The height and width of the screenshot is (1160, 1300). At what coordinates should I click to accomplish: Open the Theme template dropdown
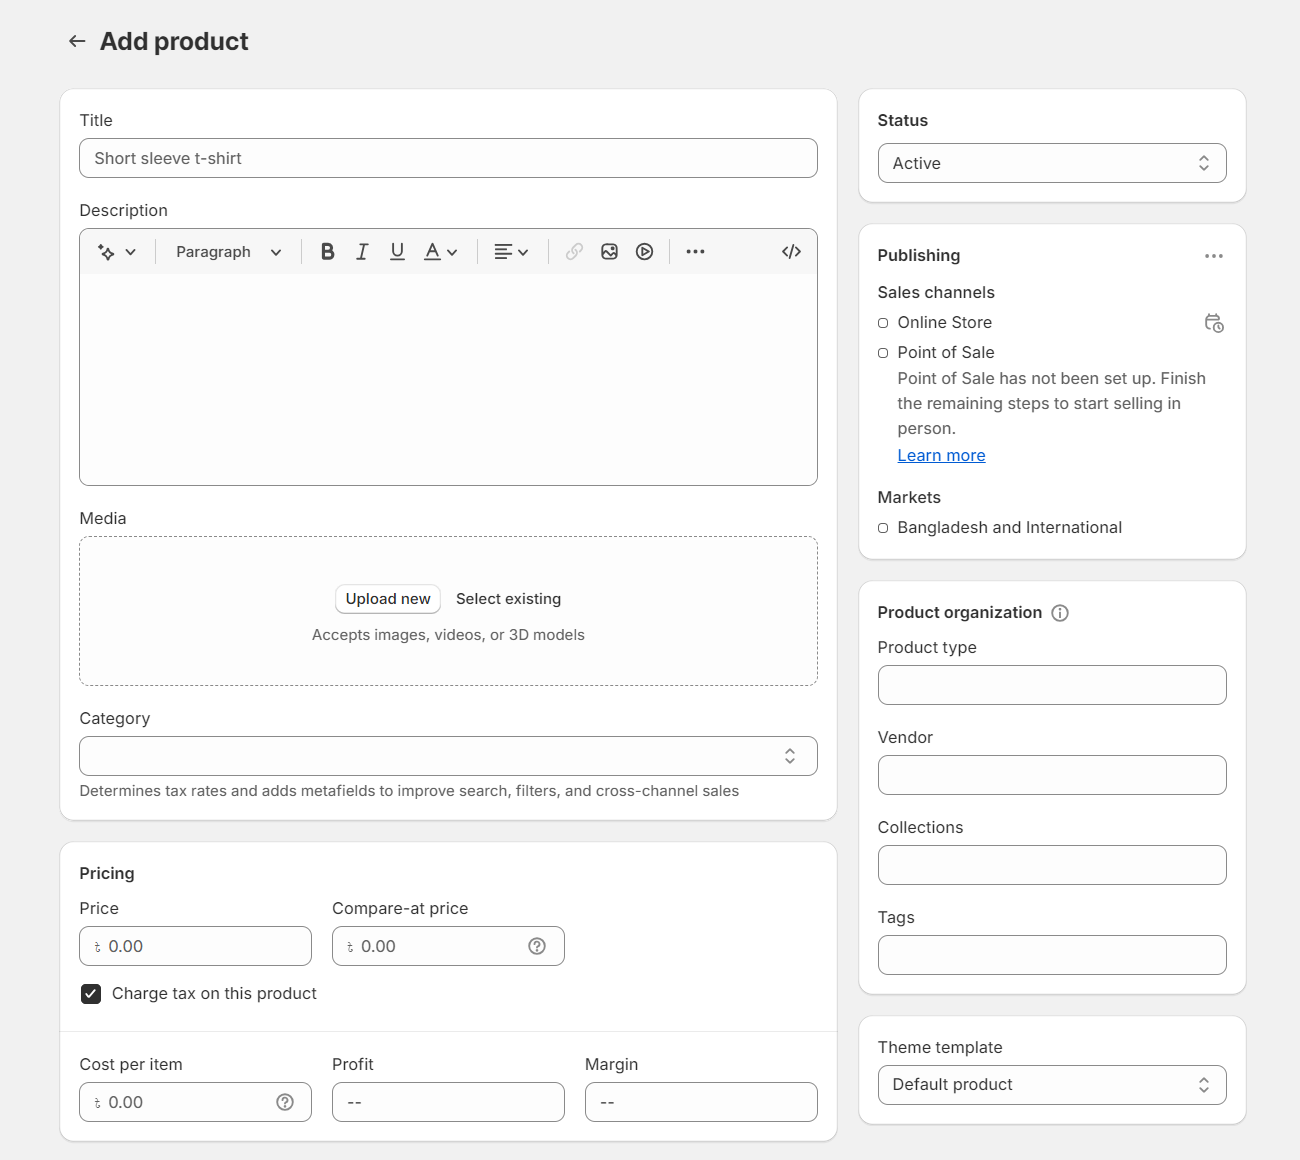(1051, 1084)
